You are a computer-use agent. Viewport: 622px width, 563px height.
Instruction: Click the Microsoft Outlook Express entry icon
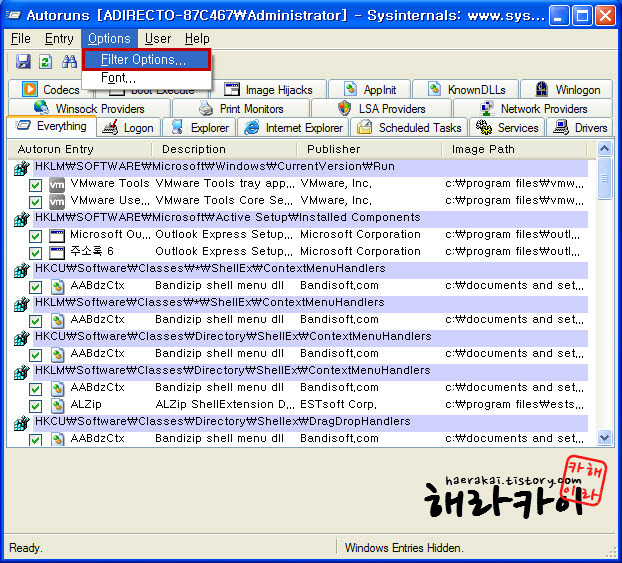tap(57, 236)
